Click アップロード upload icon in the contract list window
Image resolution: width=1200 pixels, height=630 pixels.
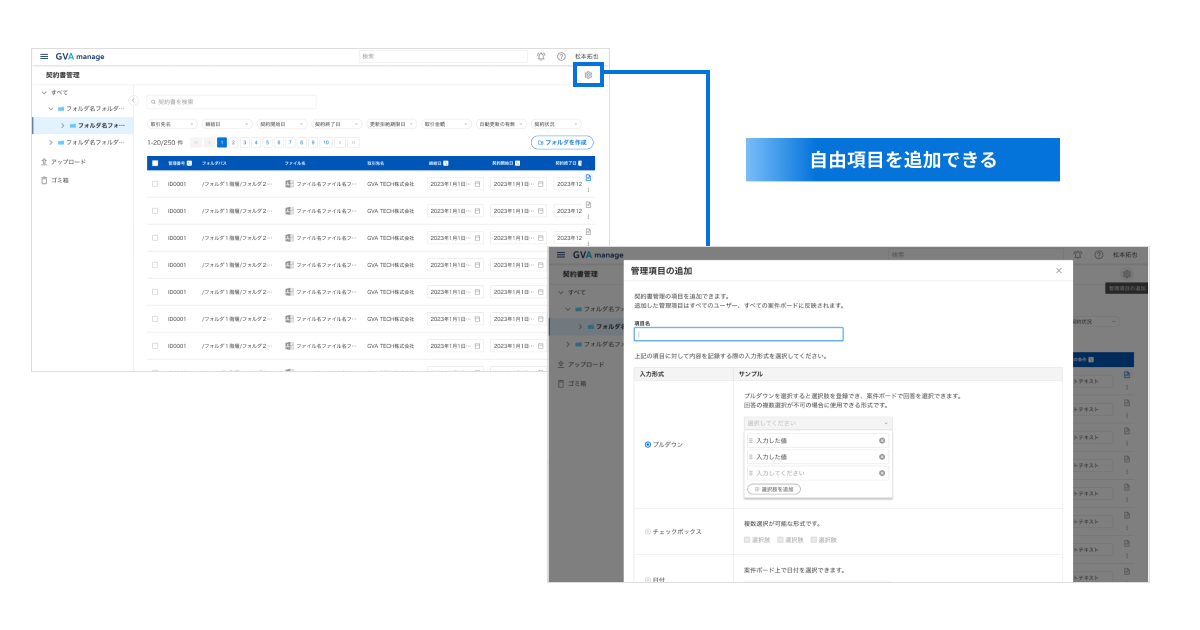coord(44,161)
